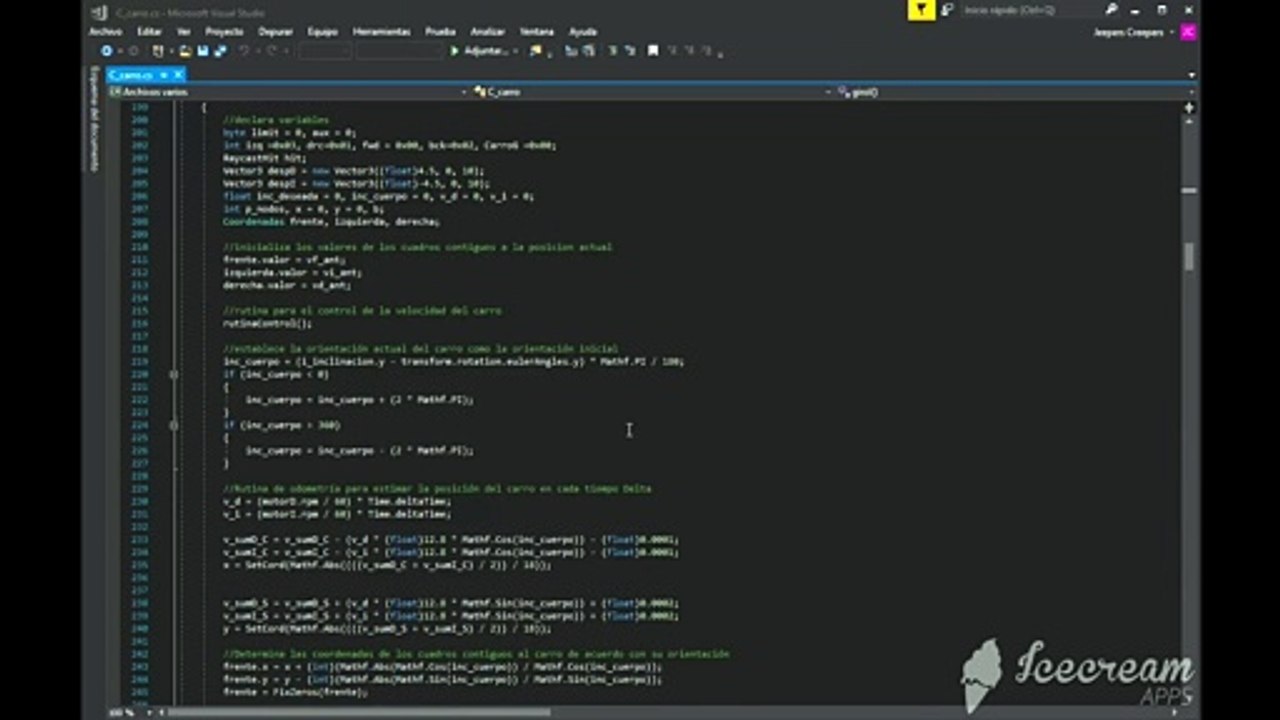Click the yellow notifications flag icon

click(x=921, y=10)
